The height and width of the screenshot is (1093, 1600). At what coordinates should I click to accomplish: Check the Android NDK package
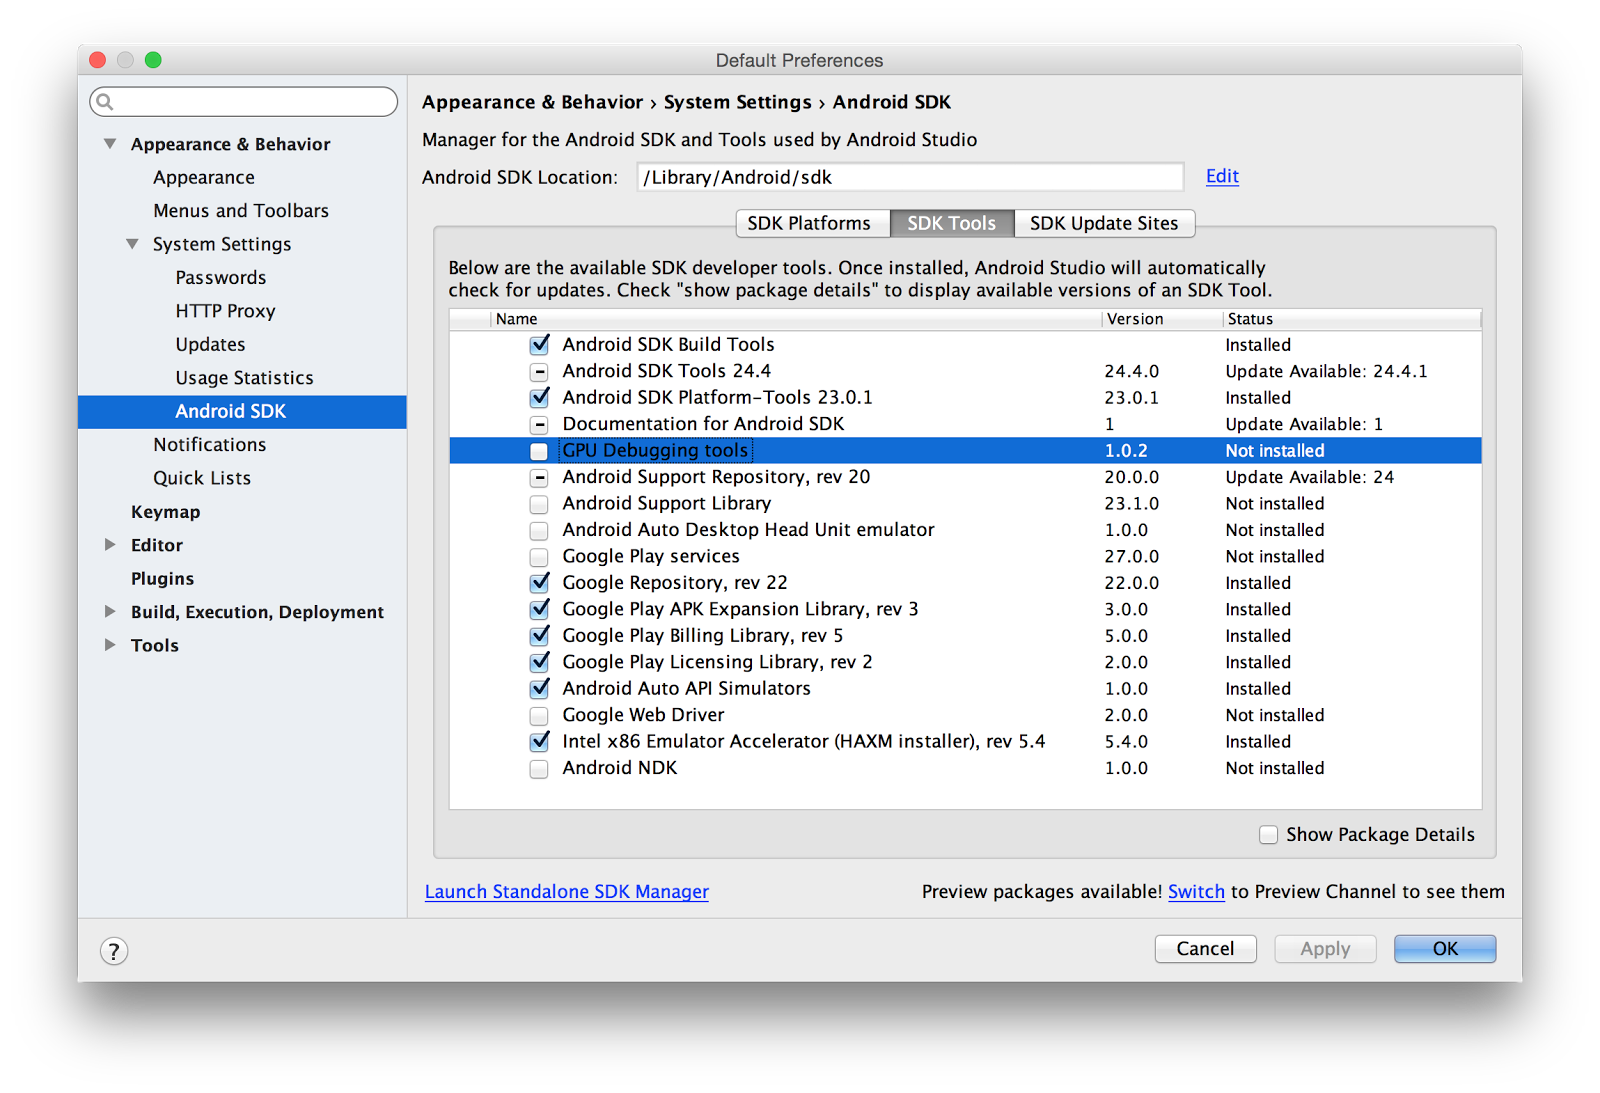tap(539, 768)
